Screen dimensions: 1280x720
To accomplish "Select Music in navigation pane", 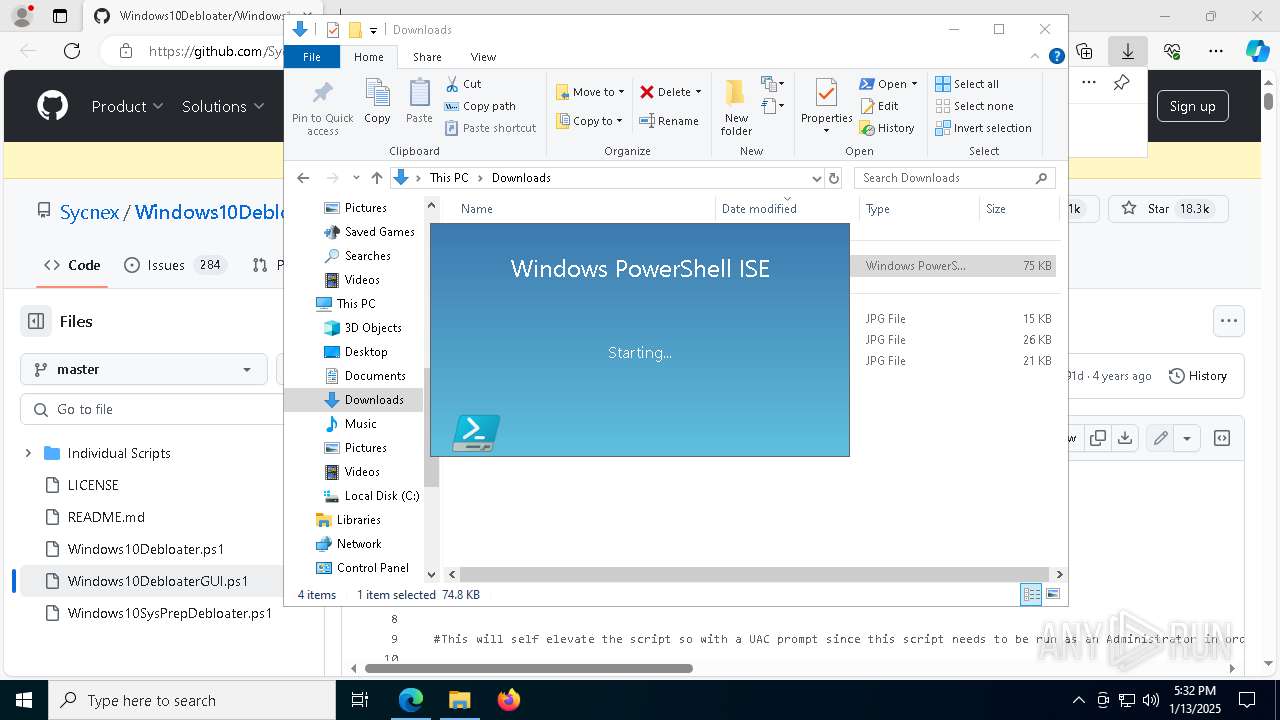I will pos(360,424).
